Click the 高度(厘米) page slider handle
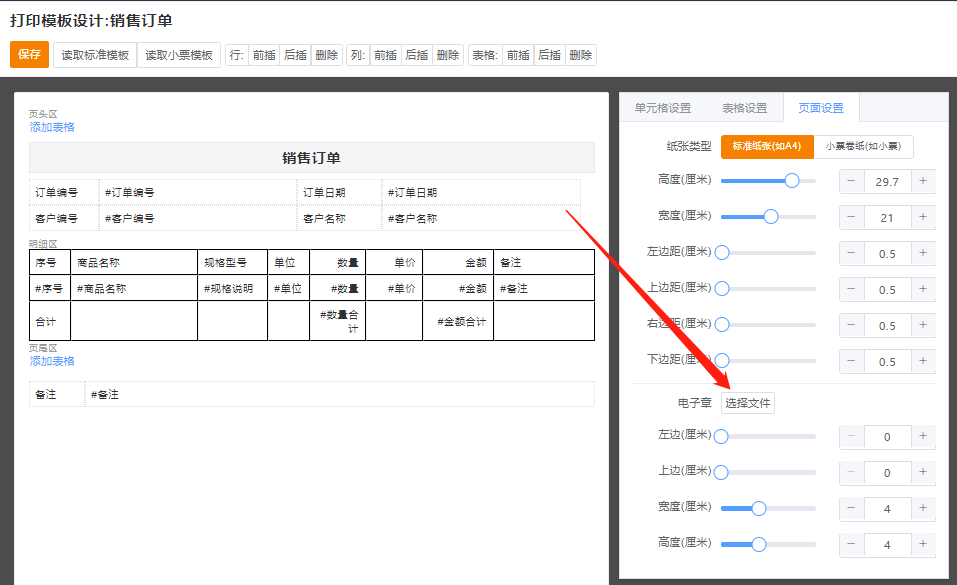The image size is (957, 585). pyautogui.click(x=792, y=181)
